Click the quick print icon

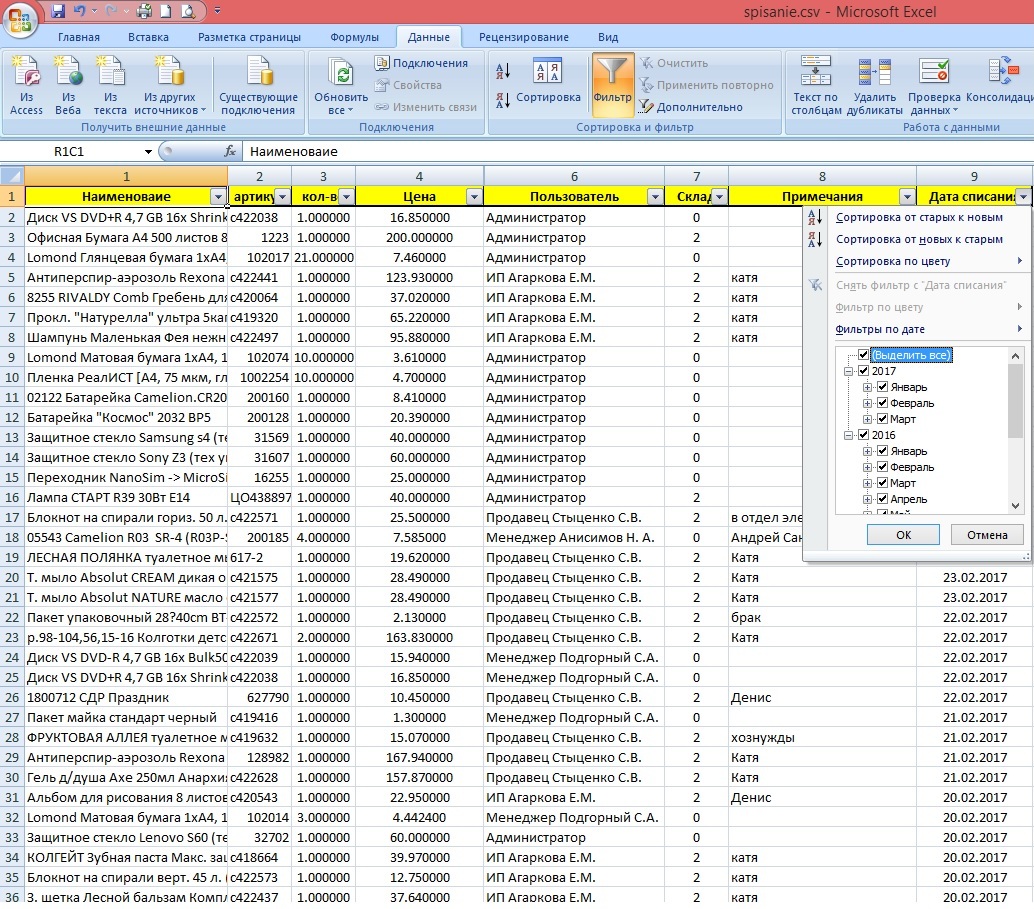click(x=144, y=11)
